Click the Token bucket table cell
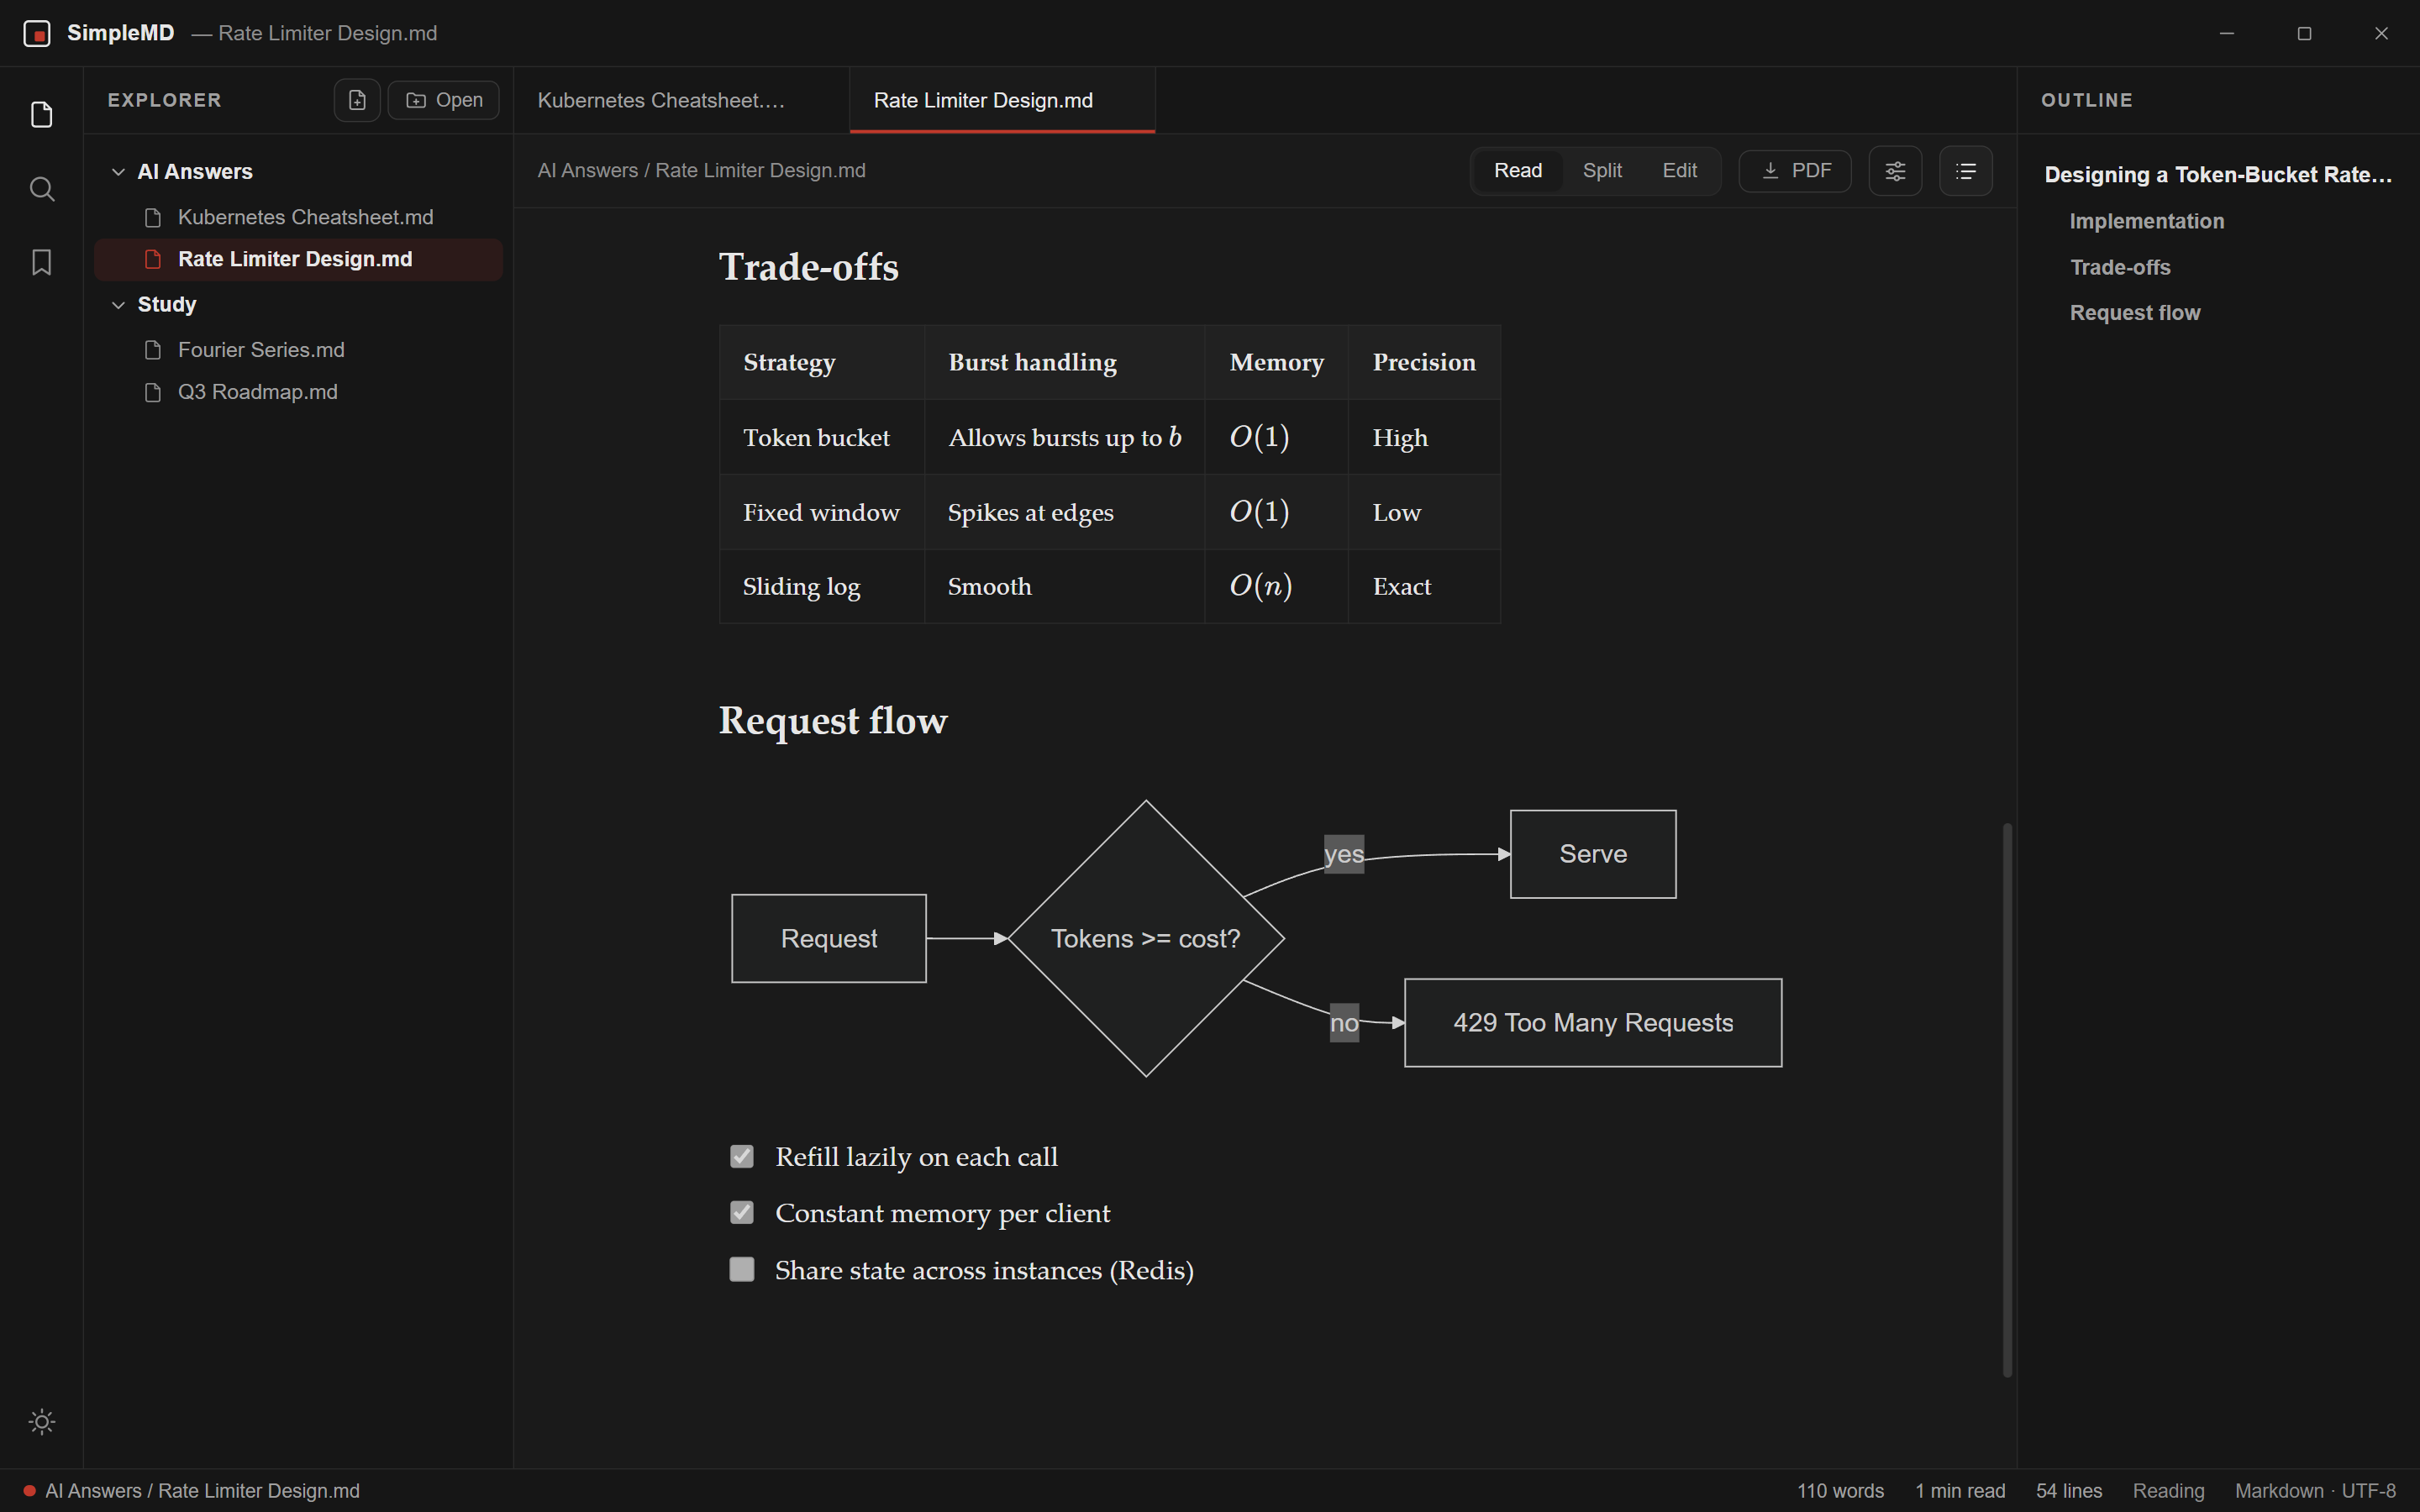 coord(822,437)
